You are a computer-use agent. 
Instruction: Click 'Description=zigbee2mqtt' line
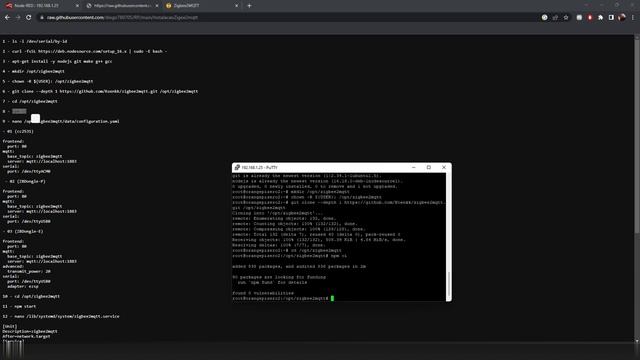coord(30,331)
